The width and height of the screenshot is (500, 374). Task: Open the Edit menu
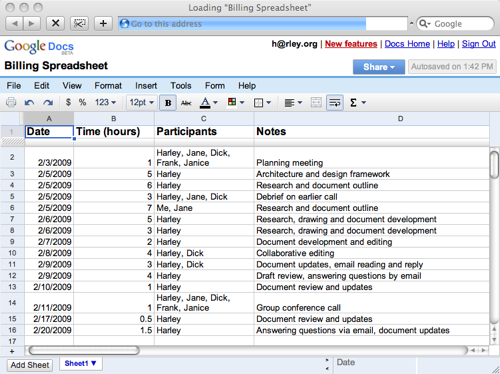tap(41, 86)
